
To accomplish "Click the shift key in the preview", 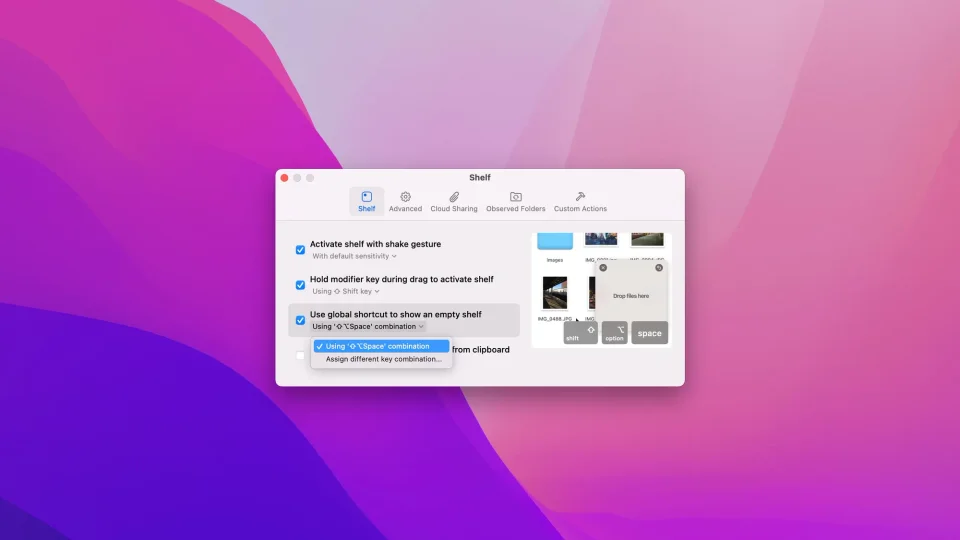I will click(580, 333).
